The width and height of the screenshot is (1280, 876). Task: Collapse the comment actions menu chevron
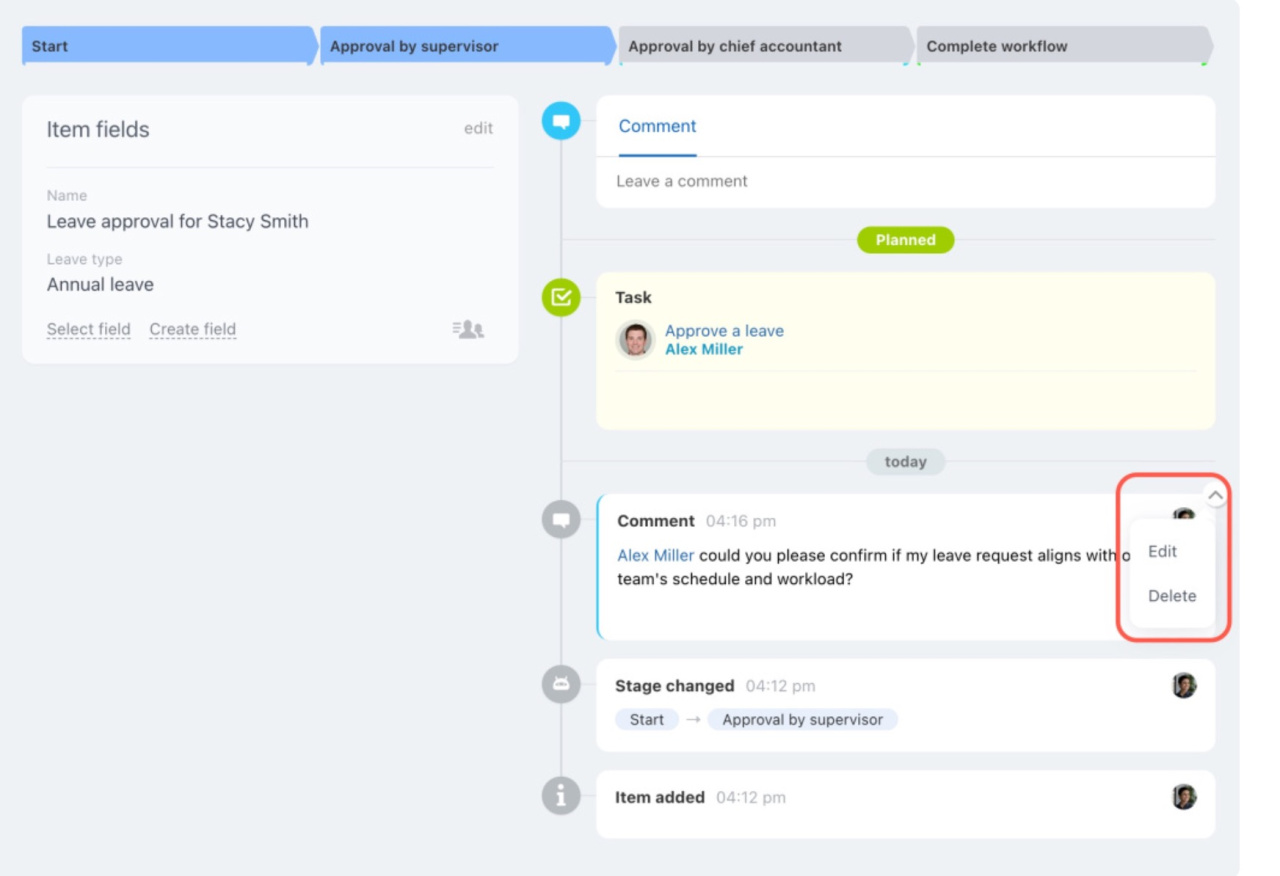click(1215, 495)
